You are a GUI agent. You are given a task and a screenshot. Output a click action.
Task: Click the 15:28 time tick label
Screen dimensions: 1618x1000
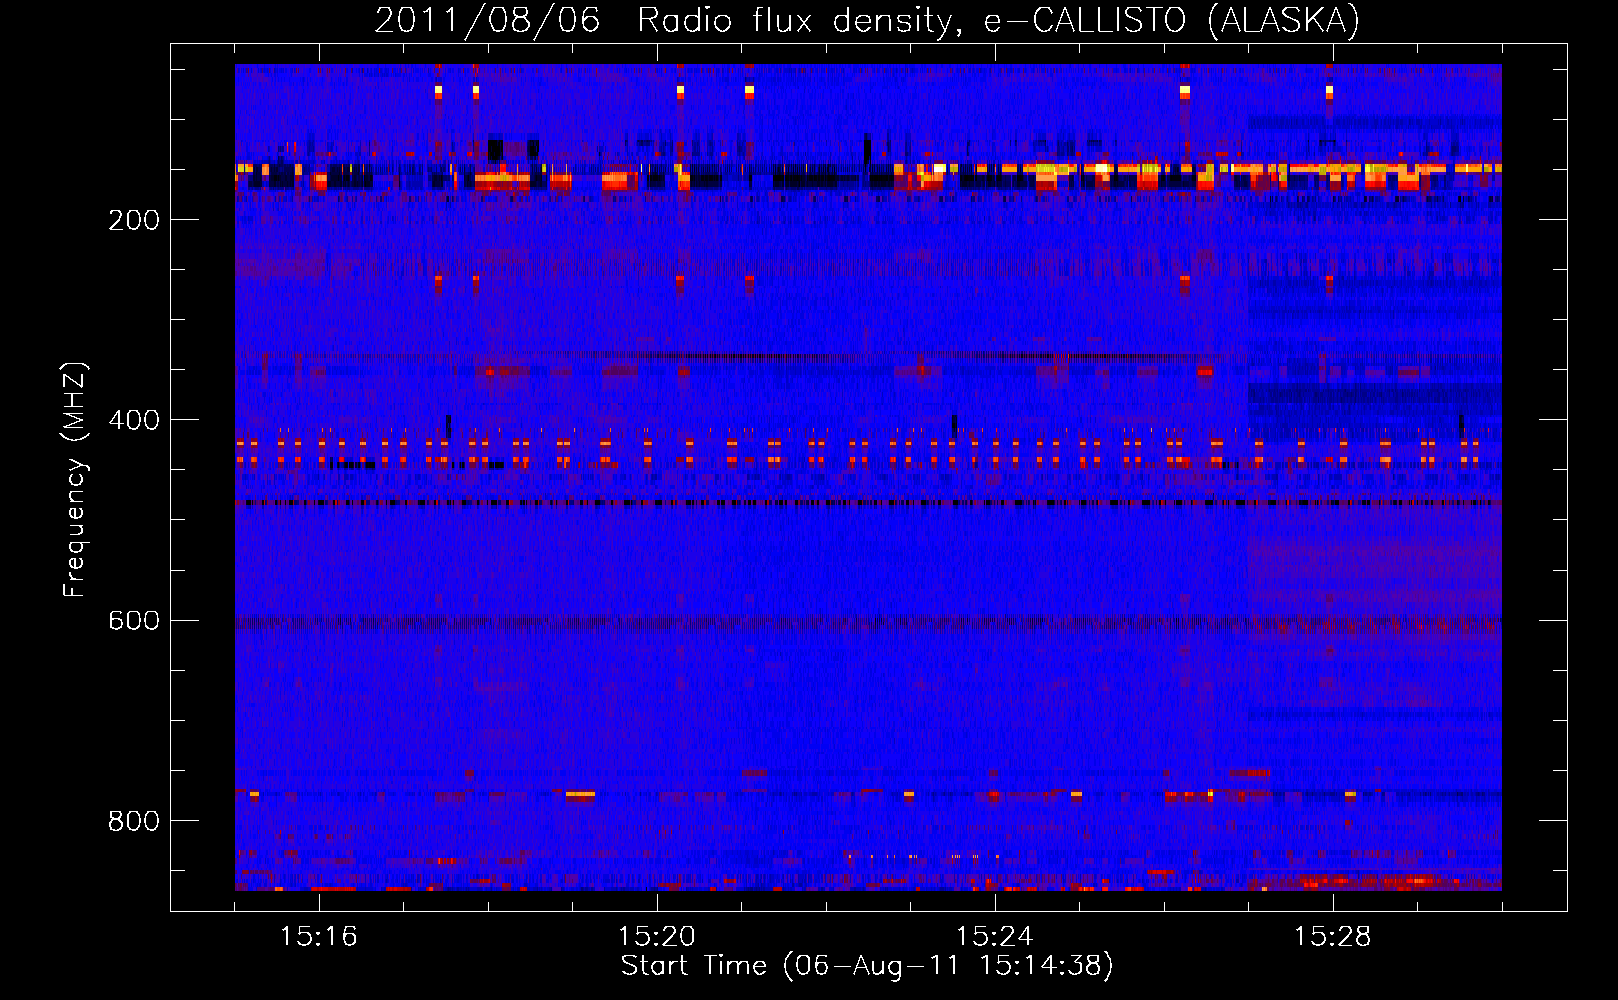click(x=1332, y=937)
